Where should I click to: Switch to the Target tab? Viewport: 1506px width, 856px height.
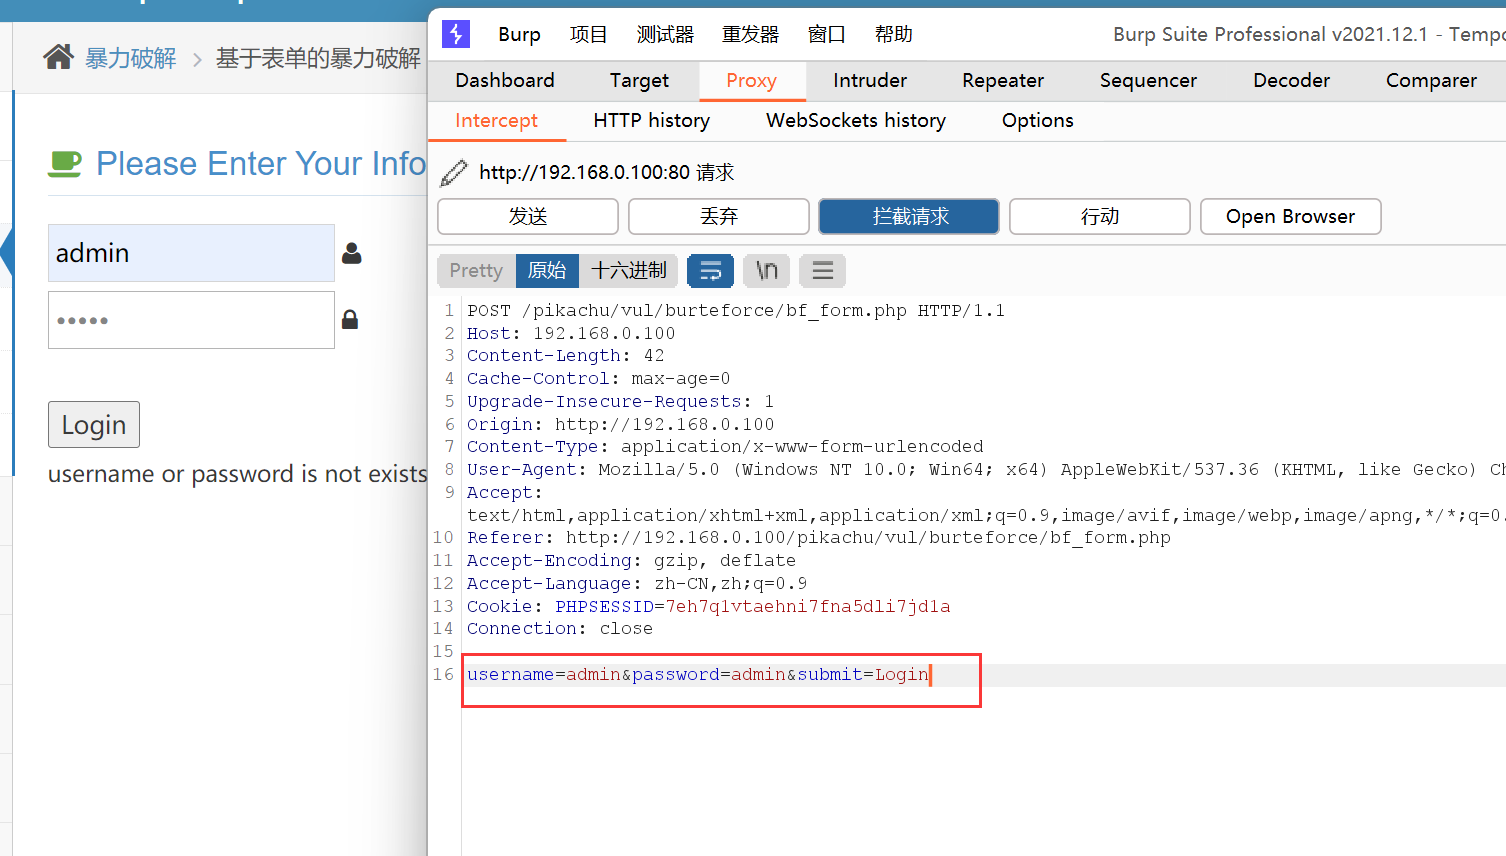639,80
